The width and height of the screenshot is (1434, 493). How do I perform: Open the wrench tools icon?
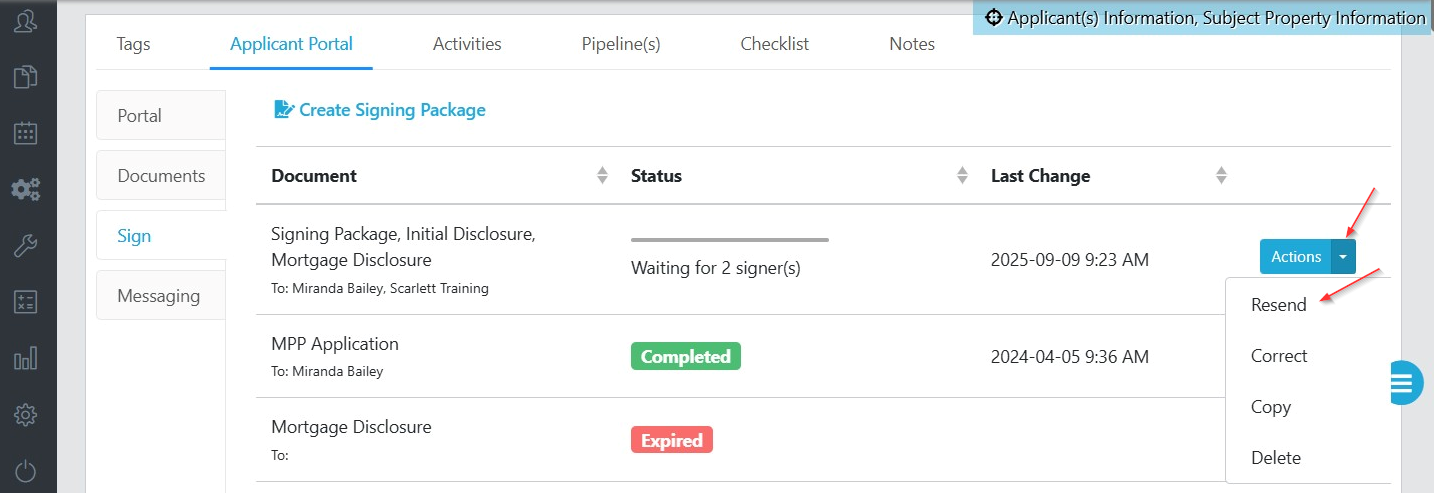26,246
